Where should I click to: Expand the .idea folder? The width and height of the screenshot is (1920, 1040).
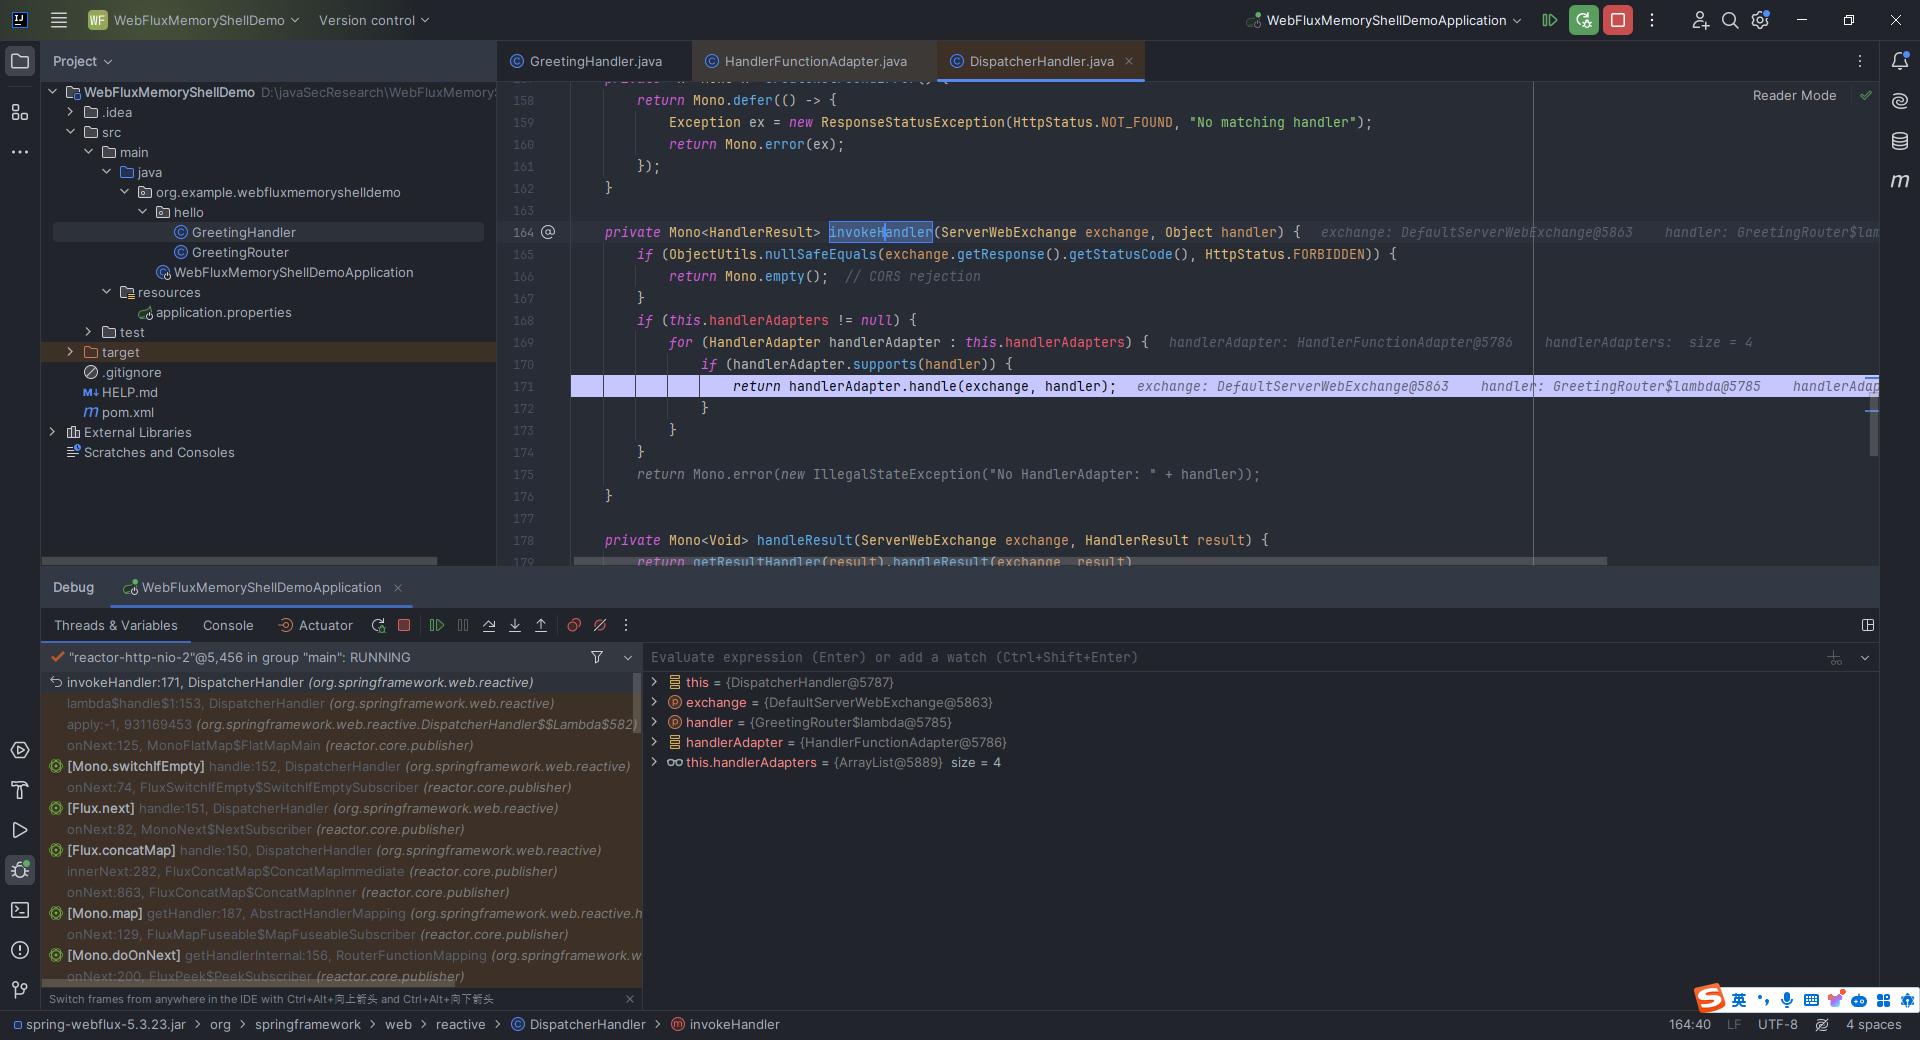click(x=71, y=112)
